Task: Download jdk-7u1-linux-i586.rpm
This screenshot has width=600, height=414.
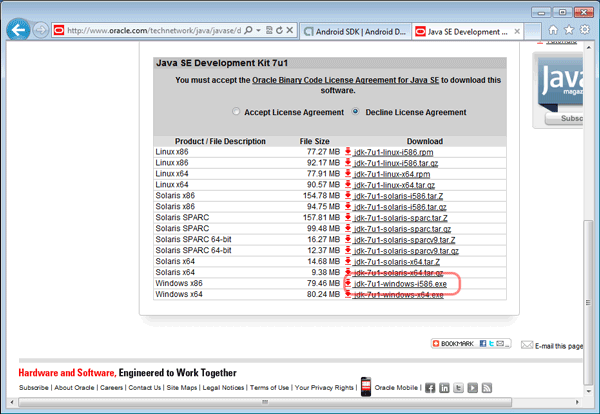Action: pos(393,152)
